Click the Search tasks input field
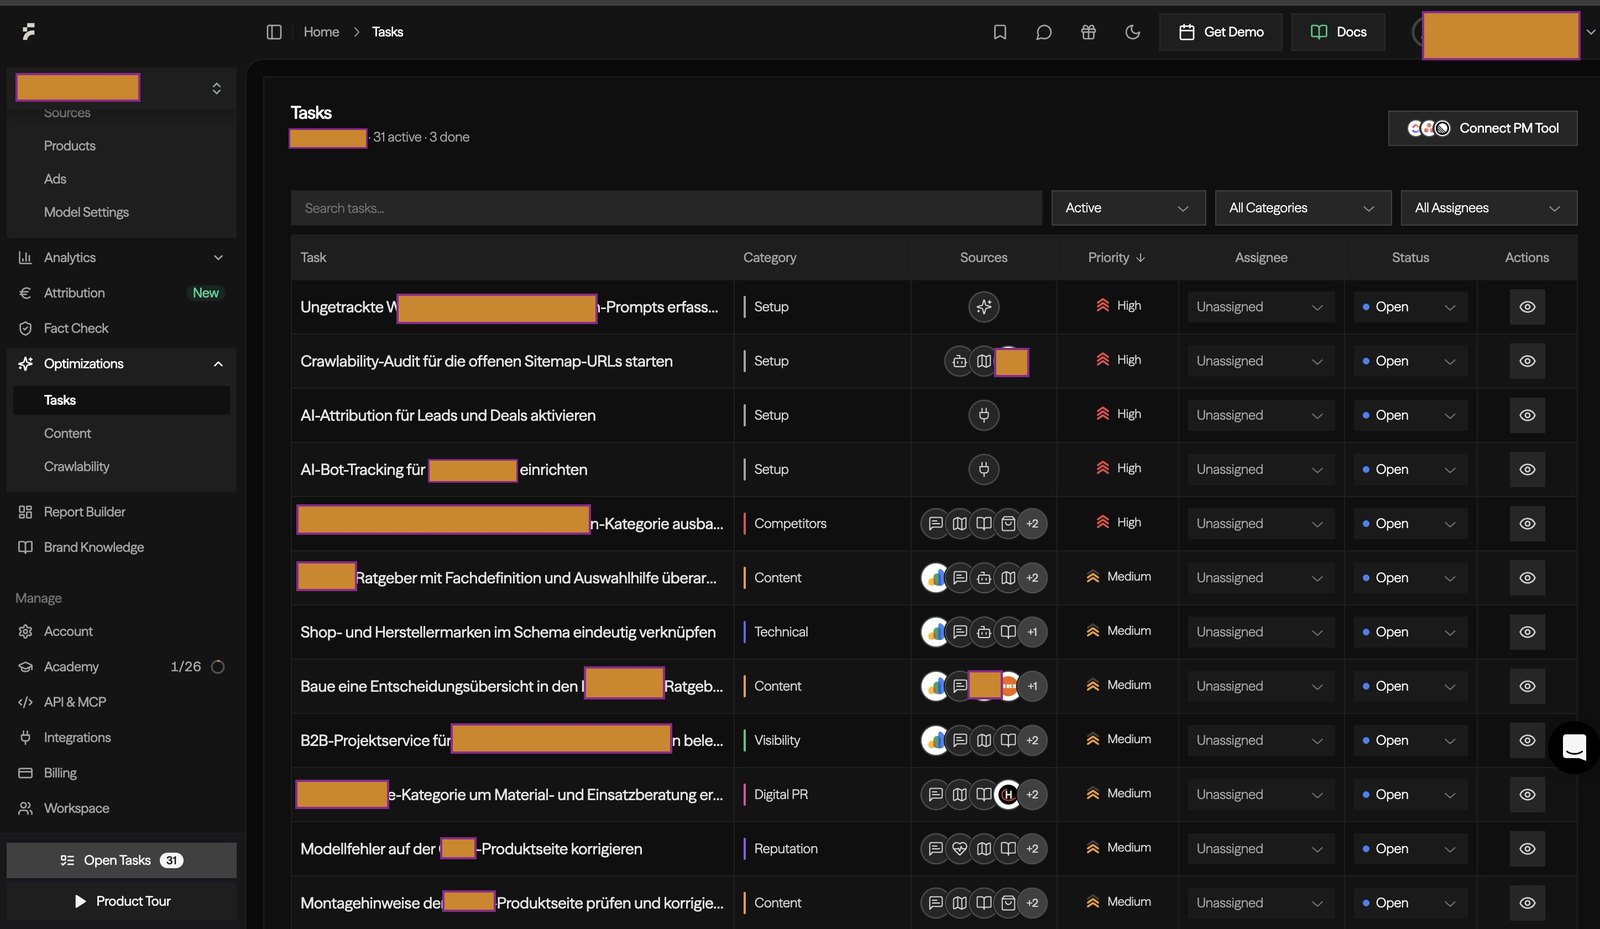Viewport: 1600px width, 929px height. click(x=666, y=208)
